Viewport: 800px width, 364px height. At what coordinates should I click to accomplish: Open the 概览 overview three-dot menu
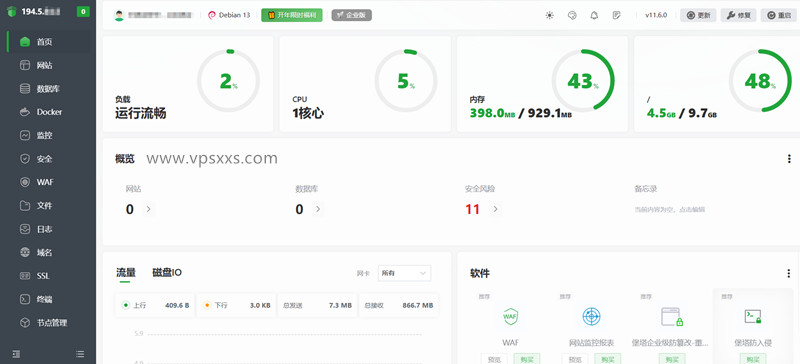[789, 159]
